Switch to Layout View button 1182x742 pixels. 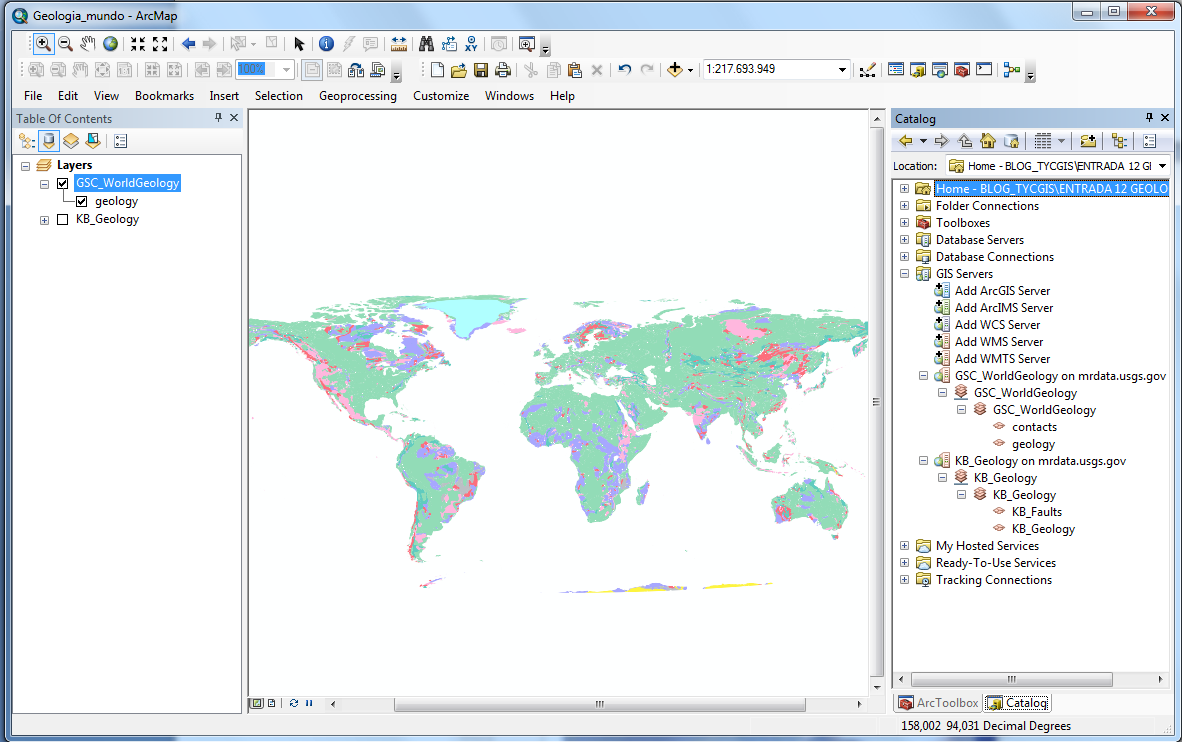(271, 704)
